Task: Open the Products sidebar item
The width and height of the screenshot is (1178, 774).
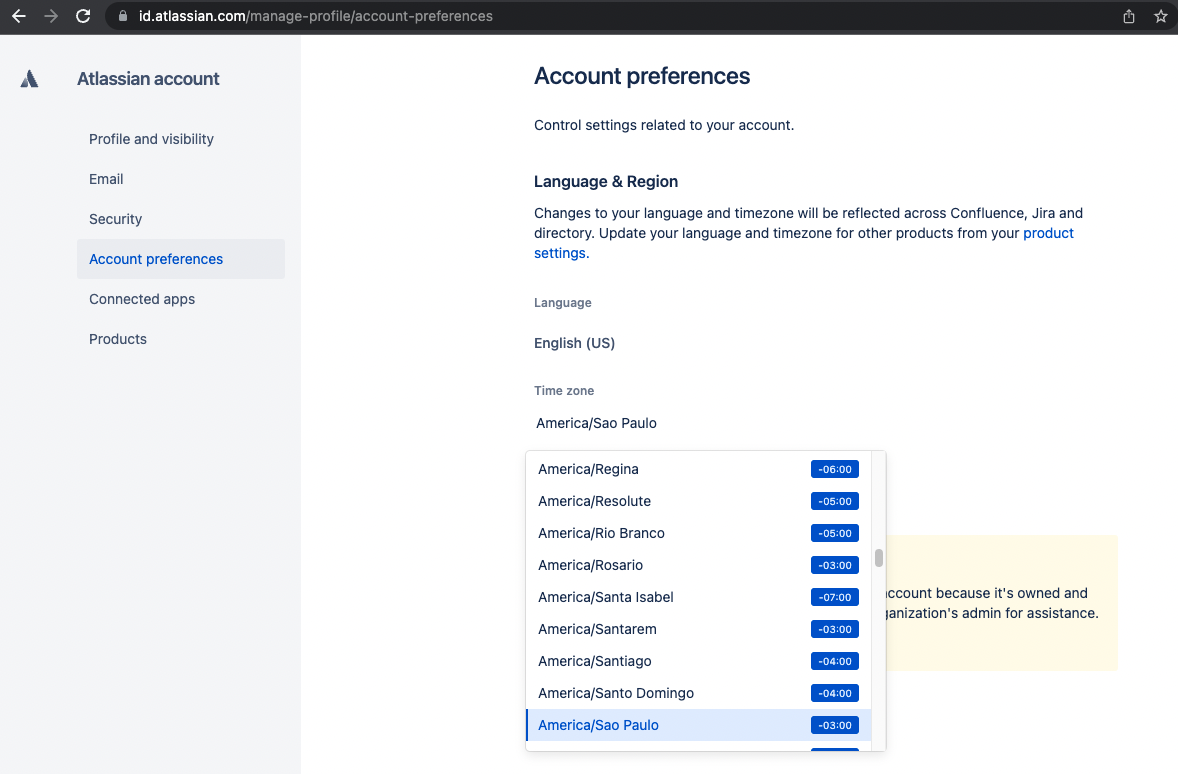Action: coord(118,339)
